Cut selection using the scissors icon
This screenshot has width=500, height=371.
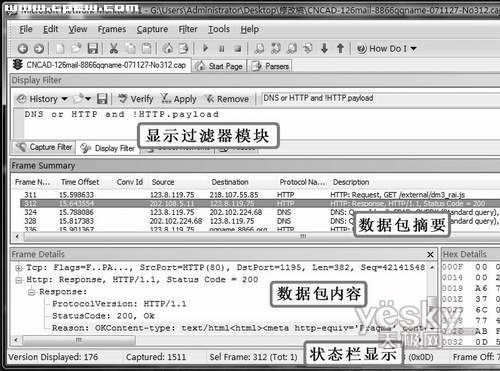point(114,49)
